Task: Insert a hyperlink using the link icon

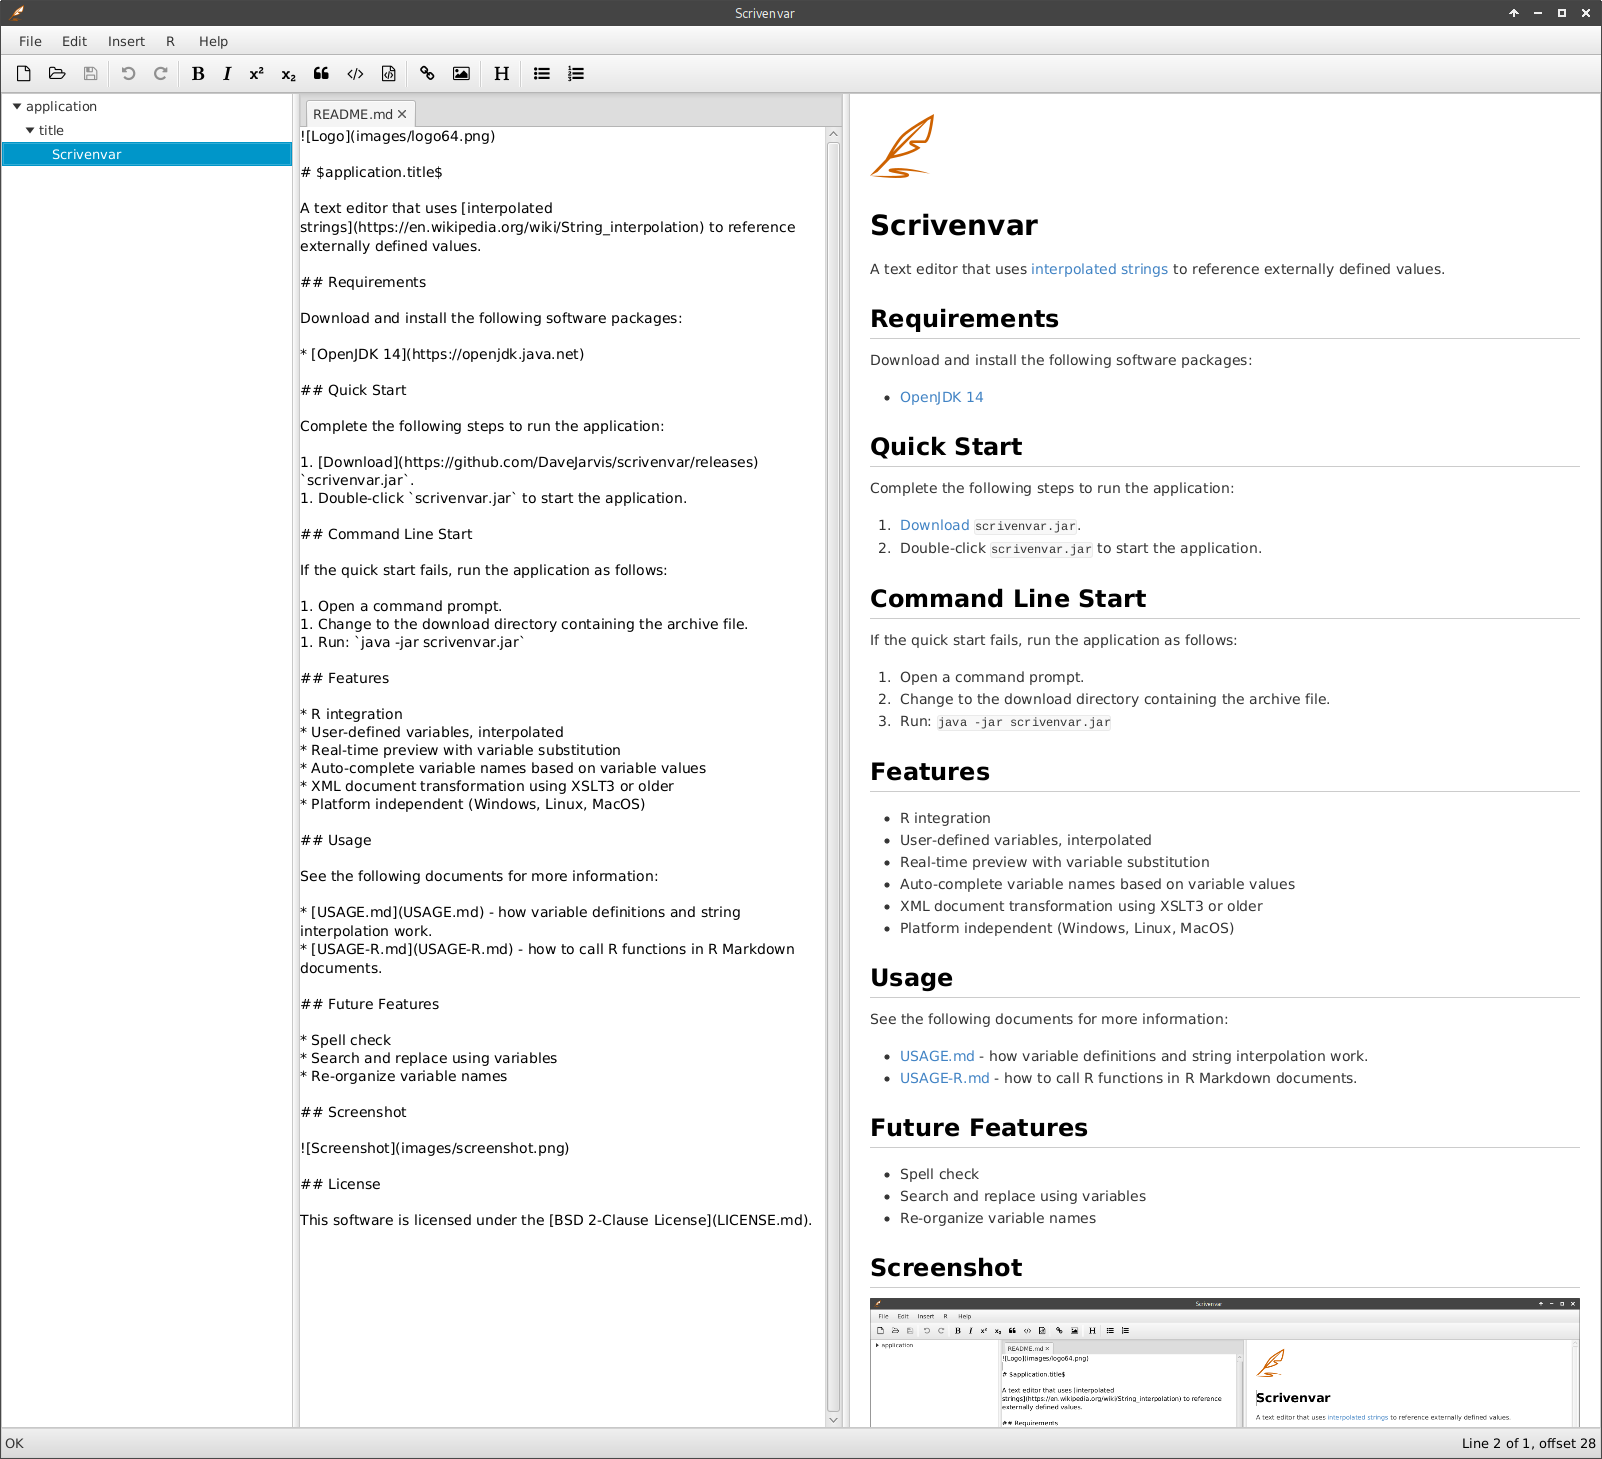Action: pos(427,73)
